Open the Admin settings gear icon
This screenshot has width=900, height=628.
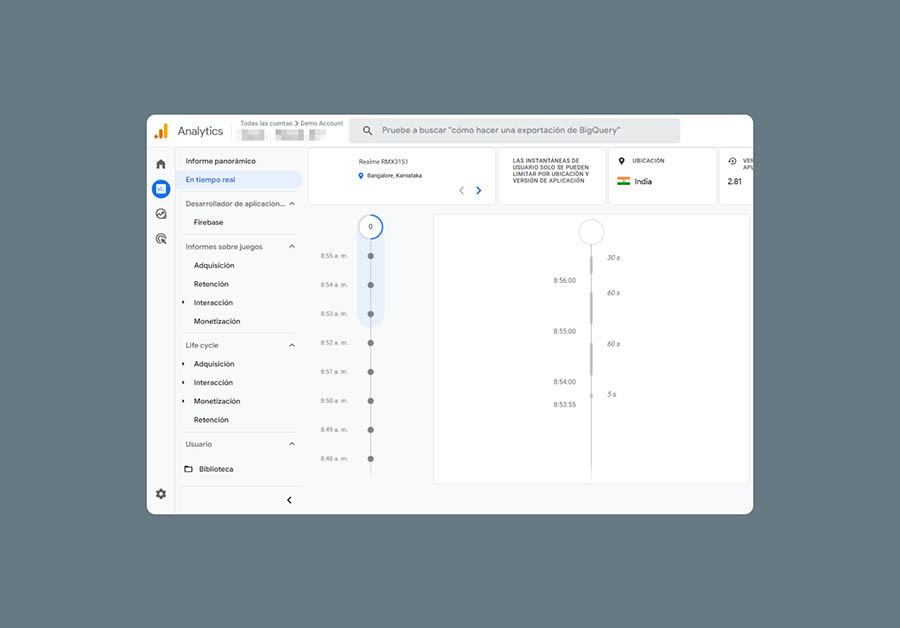click(x=161, y=494)
